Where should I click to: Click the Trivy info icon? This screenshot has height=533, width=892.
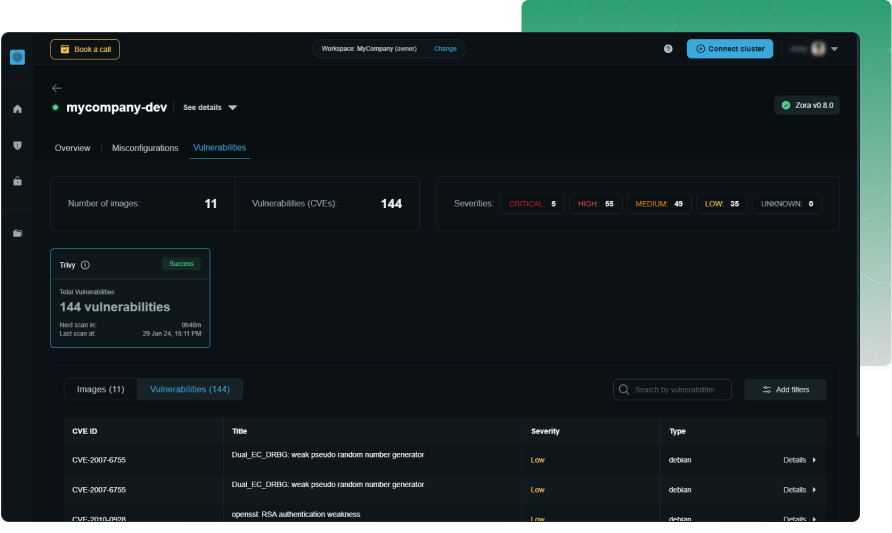pyautogui.click(x=85, y=265)
